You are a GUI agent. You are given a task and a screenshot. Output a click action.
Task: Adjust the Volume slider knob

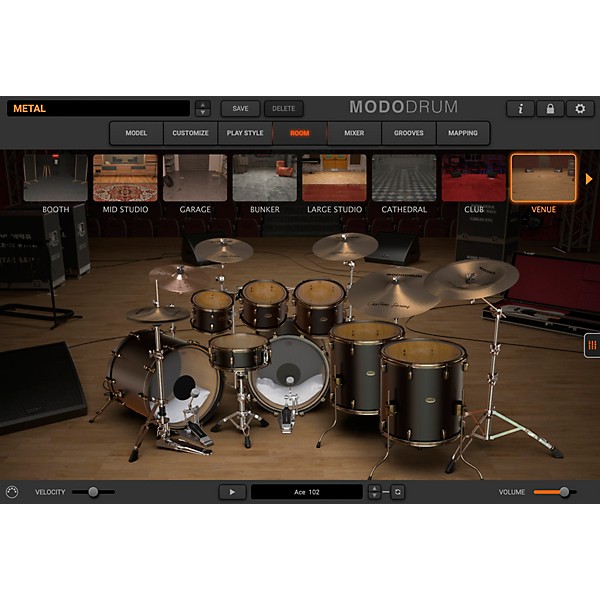564,492
